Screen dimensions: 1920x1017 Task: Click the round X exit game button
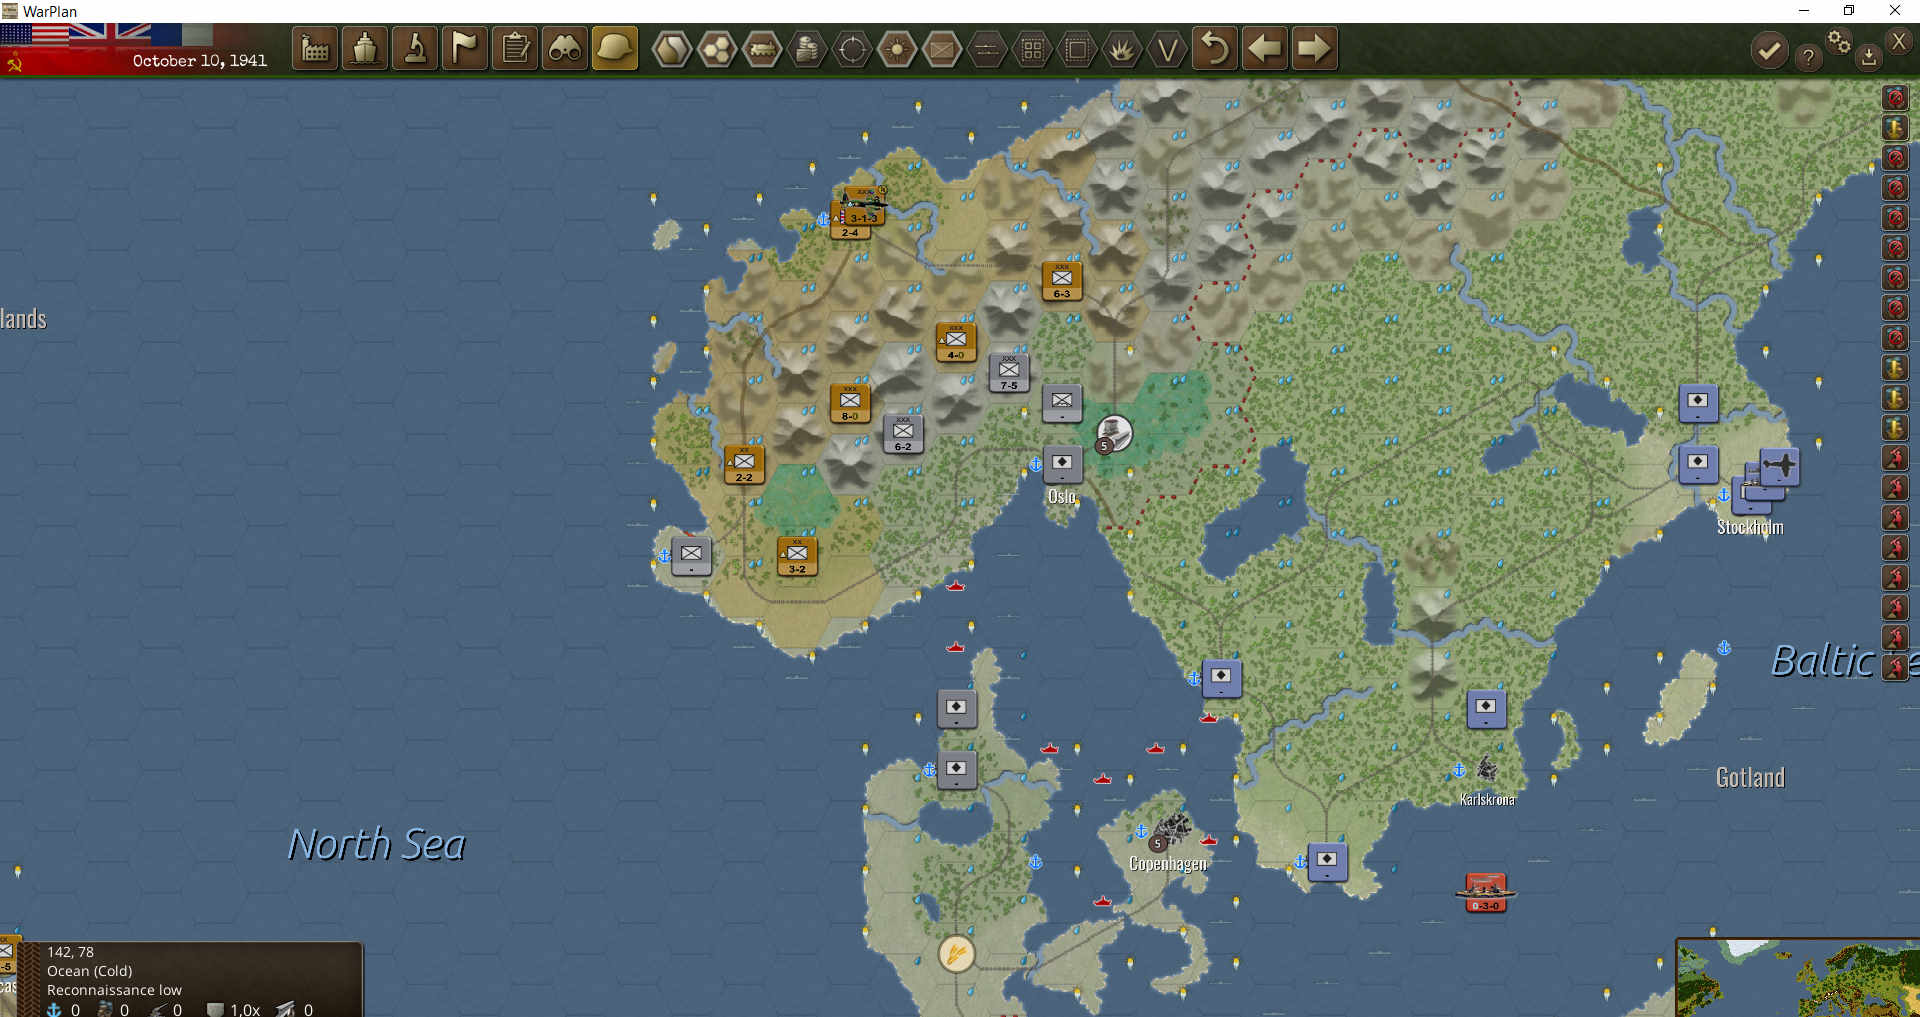coord(1898,41)
